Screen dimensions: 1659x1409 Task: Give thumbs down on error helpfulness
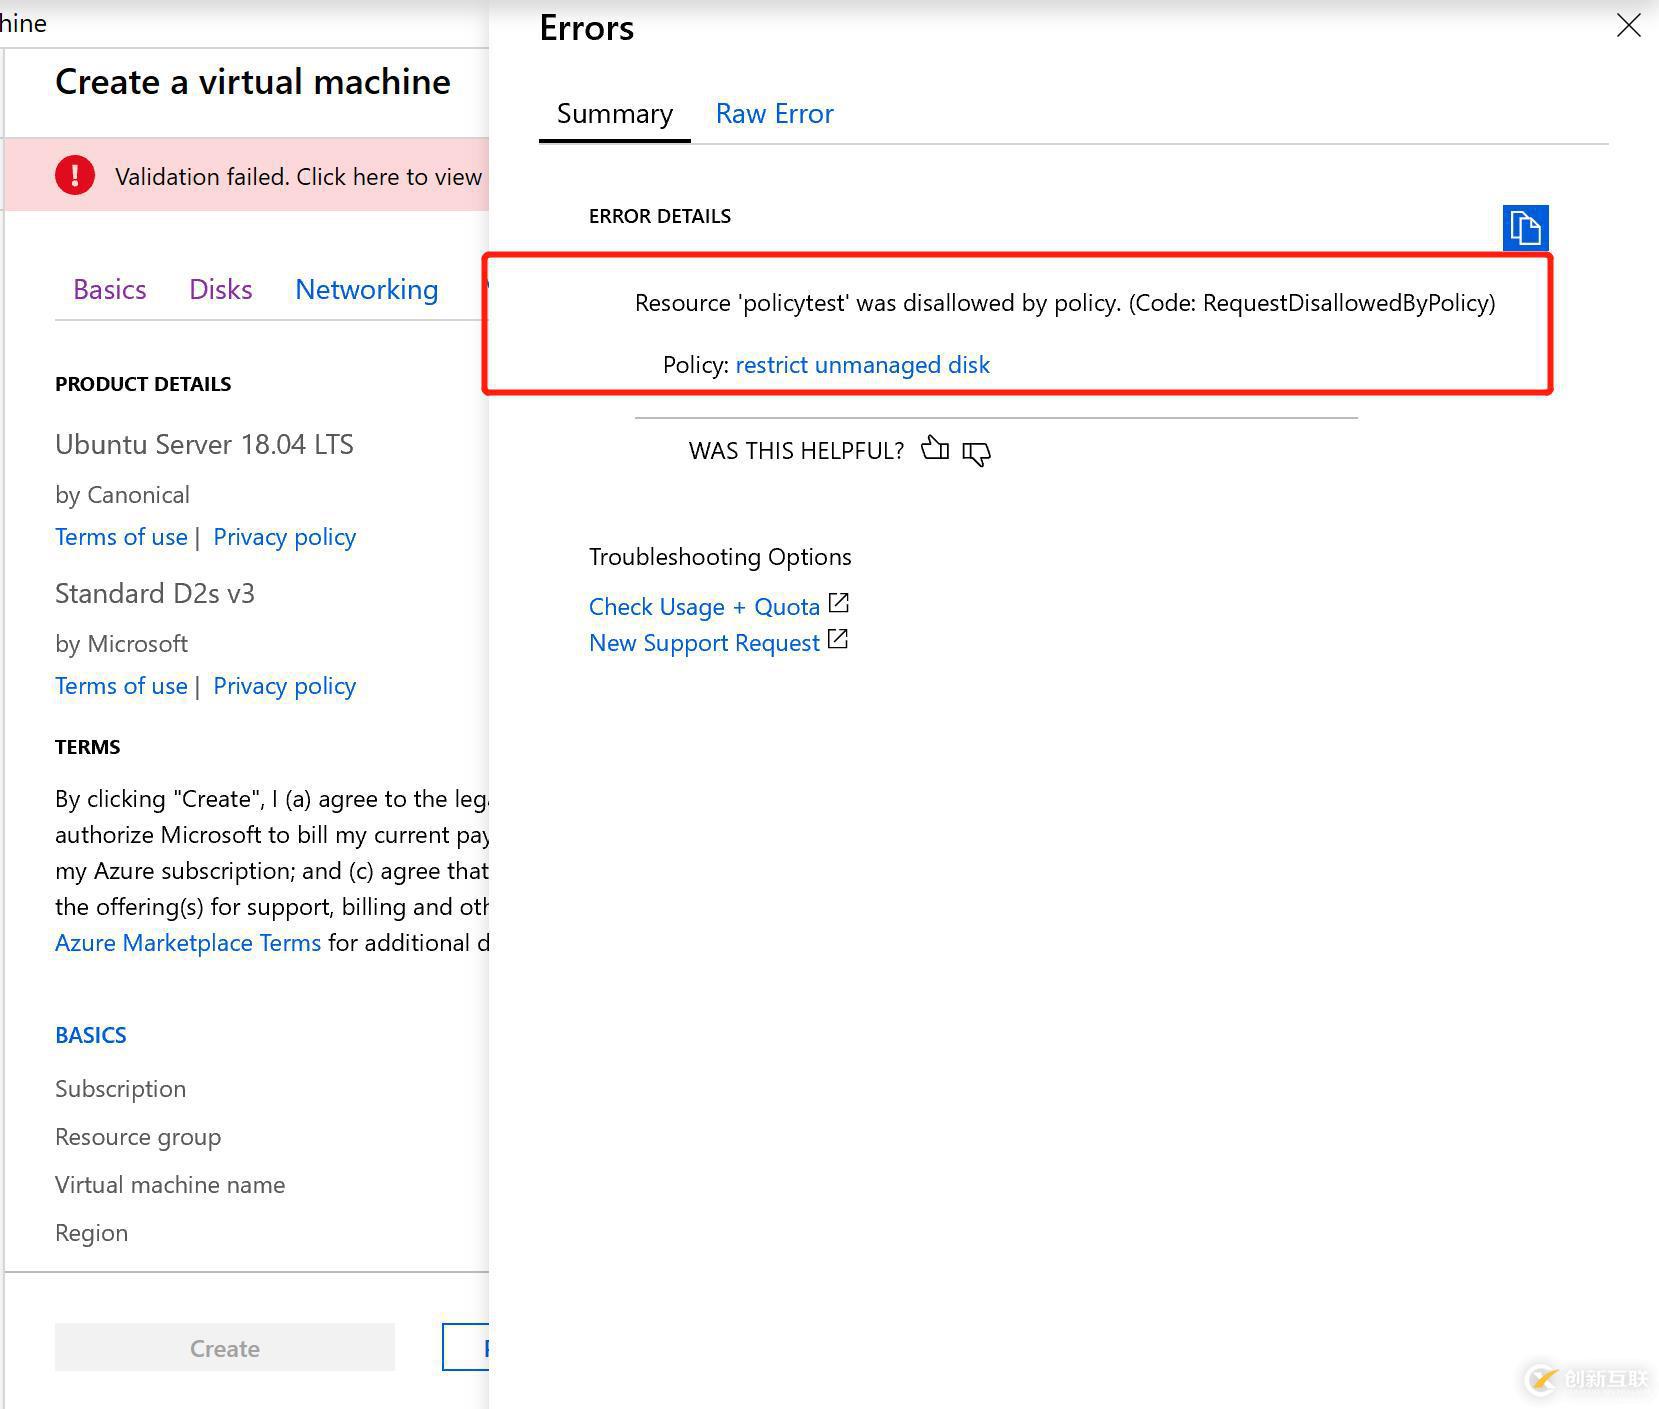pyautogui.click(x=977, y=454)
